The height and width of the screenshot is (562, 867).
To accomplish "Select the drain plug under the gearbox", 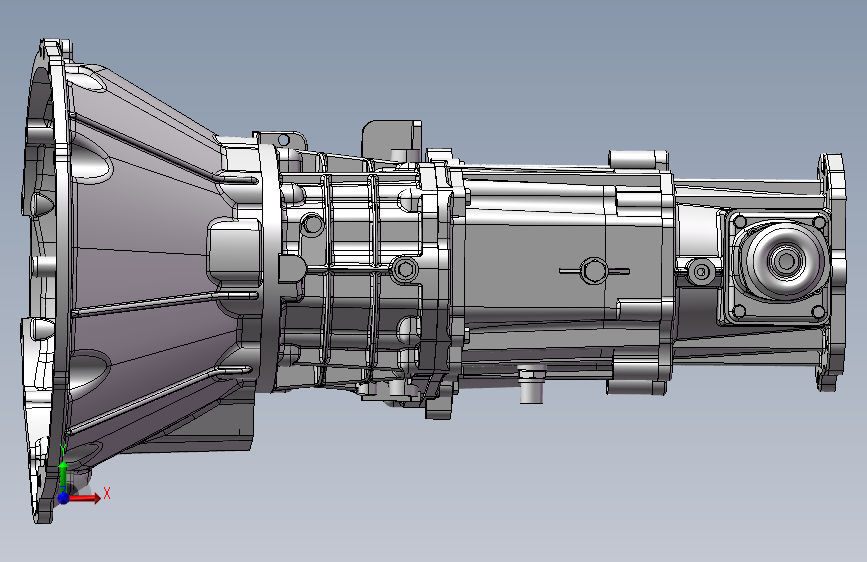I will (532, 383).
